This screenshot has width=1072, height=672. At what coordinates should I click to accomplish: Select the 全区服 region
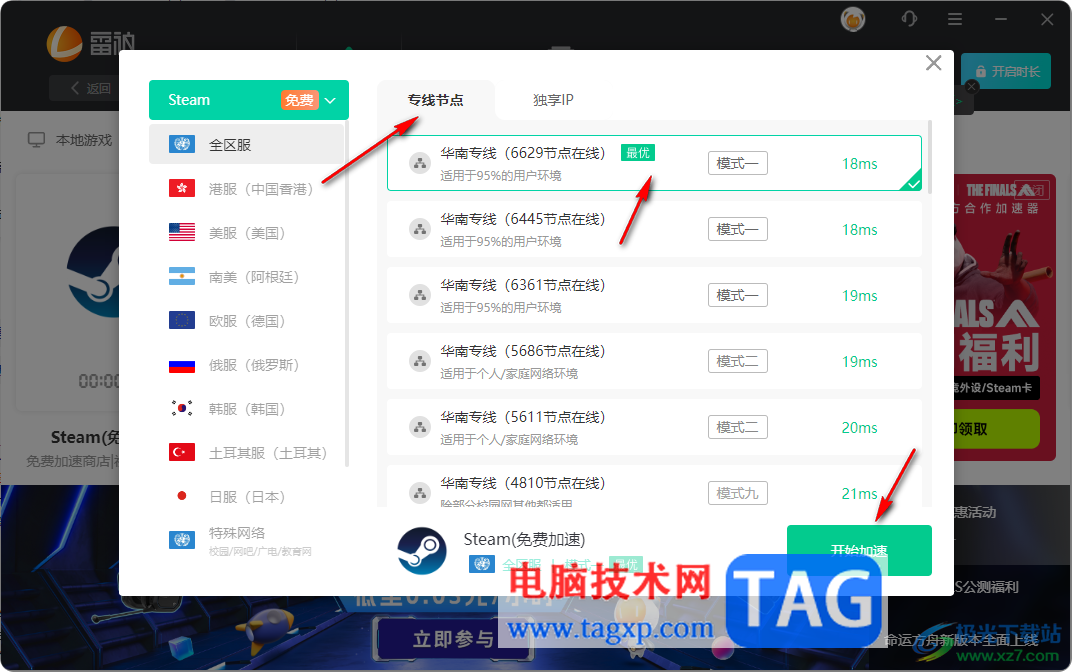tap(246, 144)
